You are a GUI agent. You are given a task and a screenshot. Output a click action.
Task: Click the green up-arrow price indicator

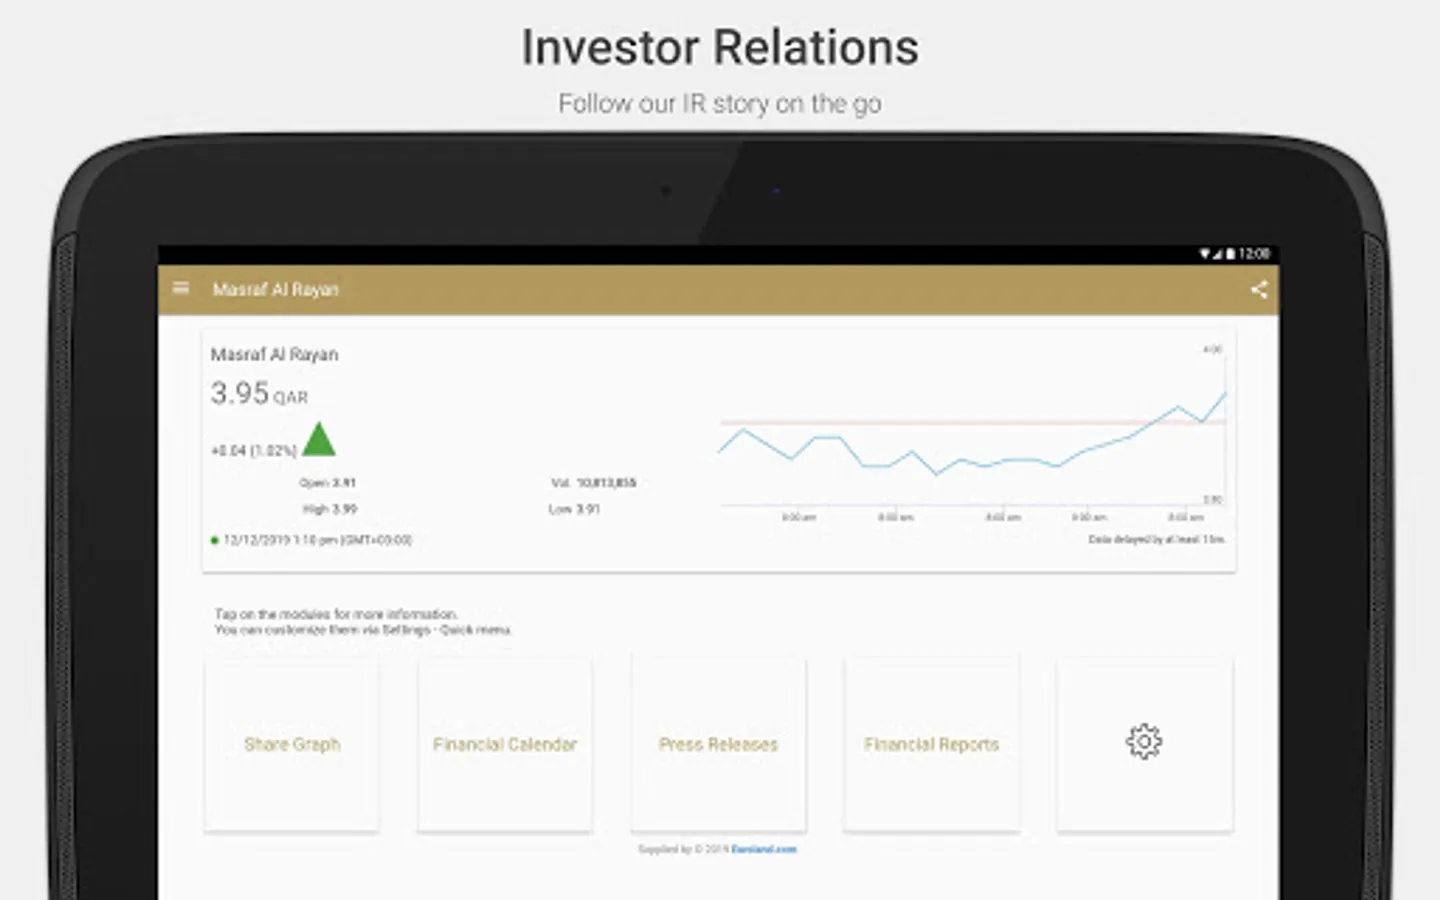click(x=319, y=439)
